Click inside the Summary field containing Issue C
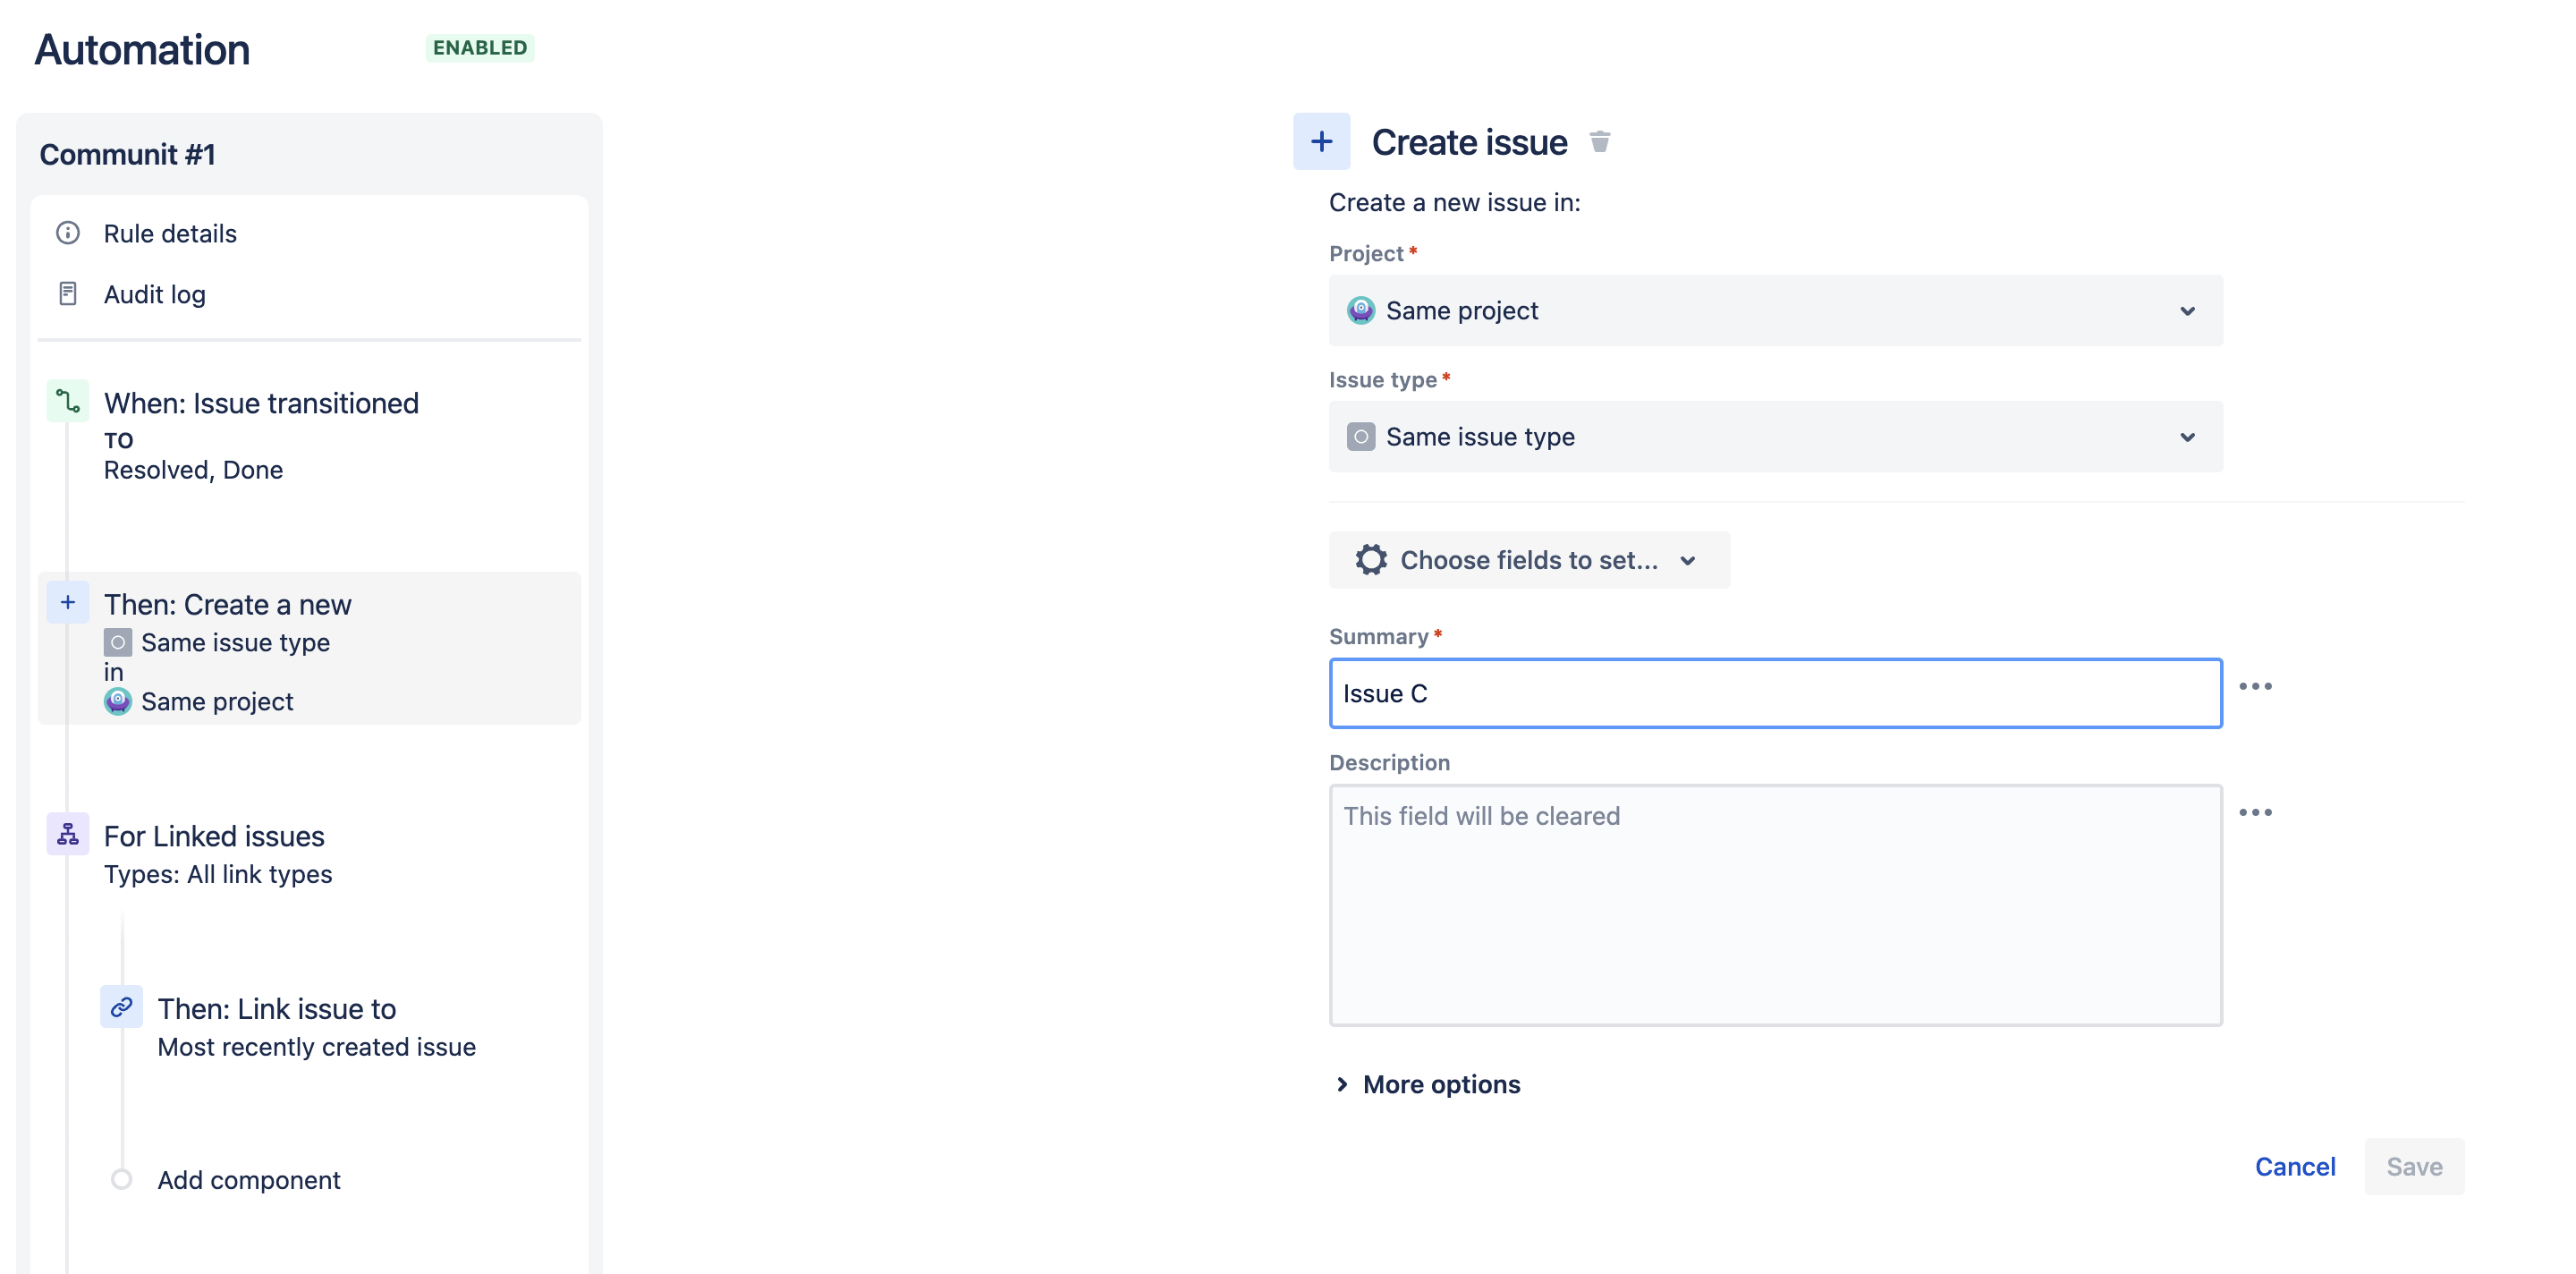This screenshot has width=2576, height=1274. click(x=1776, y=693)
